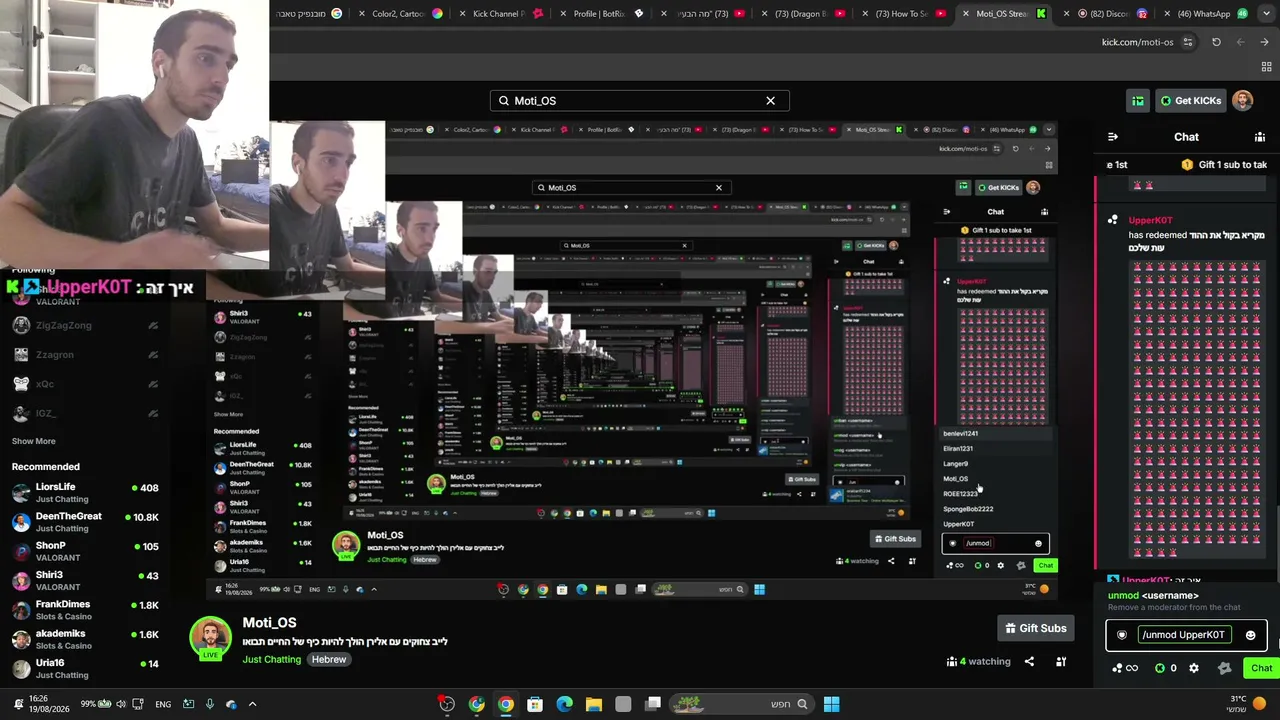The image size is (1280, 720).
Task: Open chat identity badge selector
Action: point(1122,635)
